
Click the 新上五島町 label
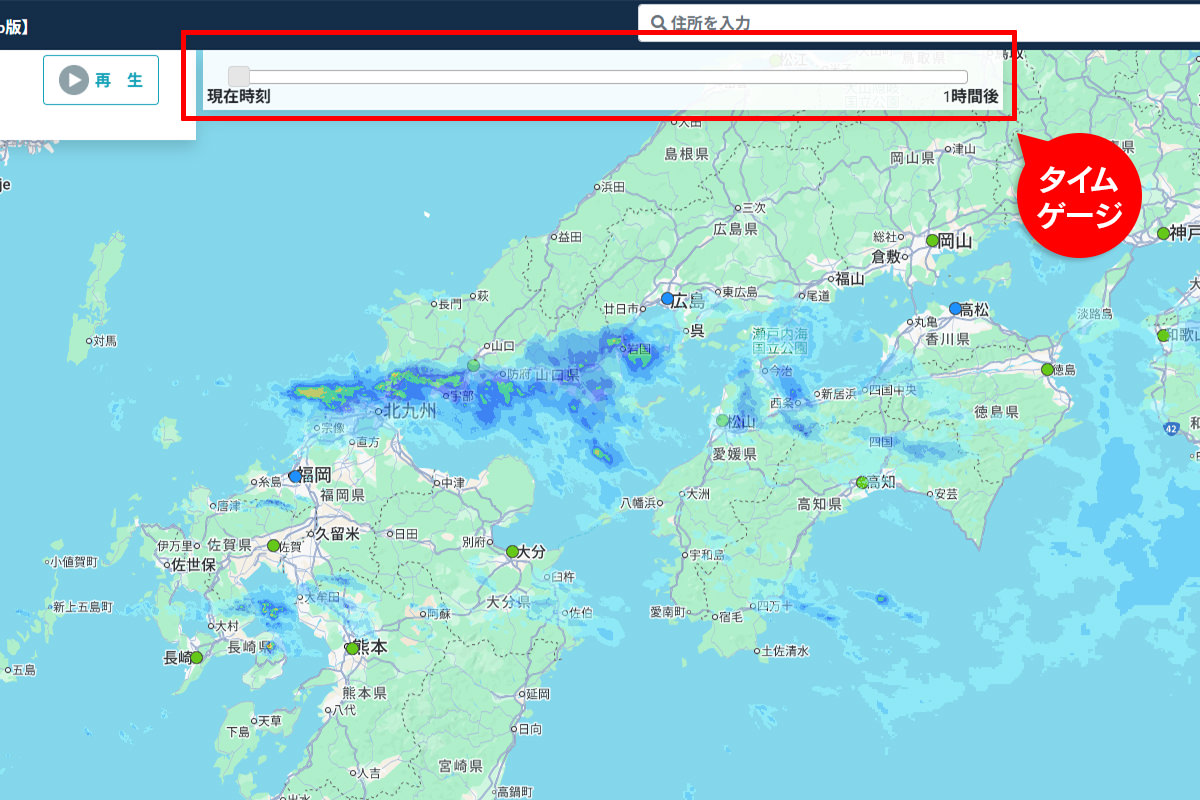coord(83,607)
